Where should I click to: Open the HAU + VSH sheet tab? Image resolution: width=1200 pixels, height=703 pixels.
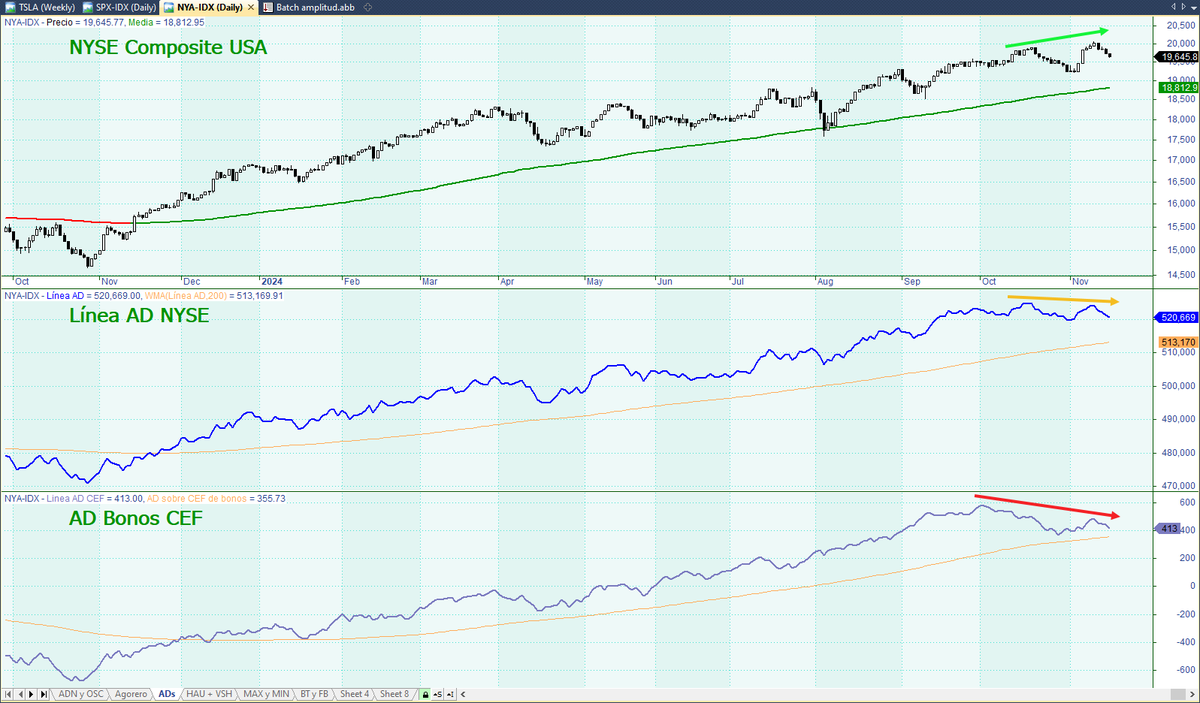[209, 693]
